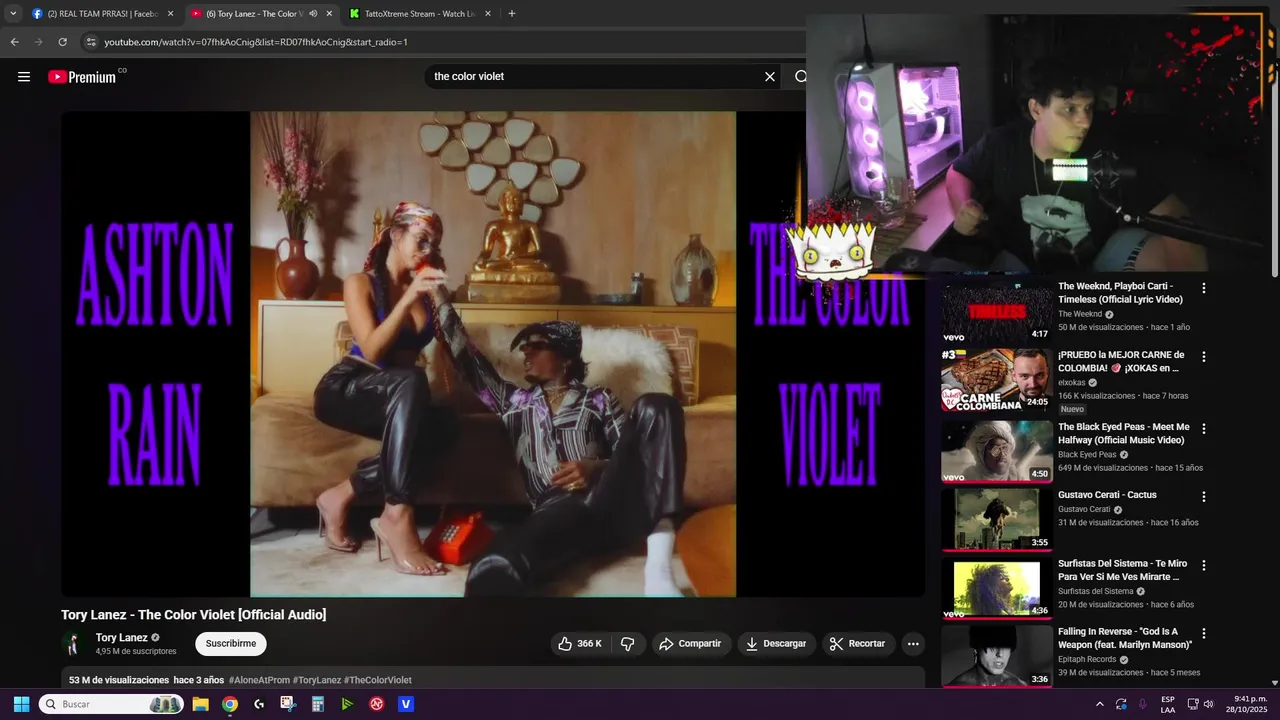This screenshot has height=720, width=1280.
Task: Open options menu for Gustavo Cerati Cactus
Action: [x=1204, y=497]
